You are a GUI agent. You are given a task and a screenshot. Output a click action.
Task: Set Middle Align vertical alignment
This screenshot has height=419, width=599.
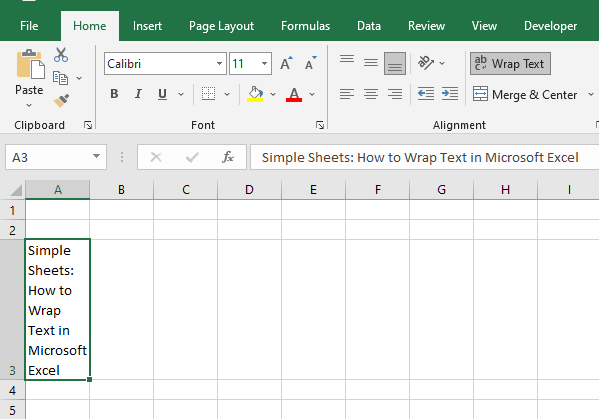(x=371, y=62)
